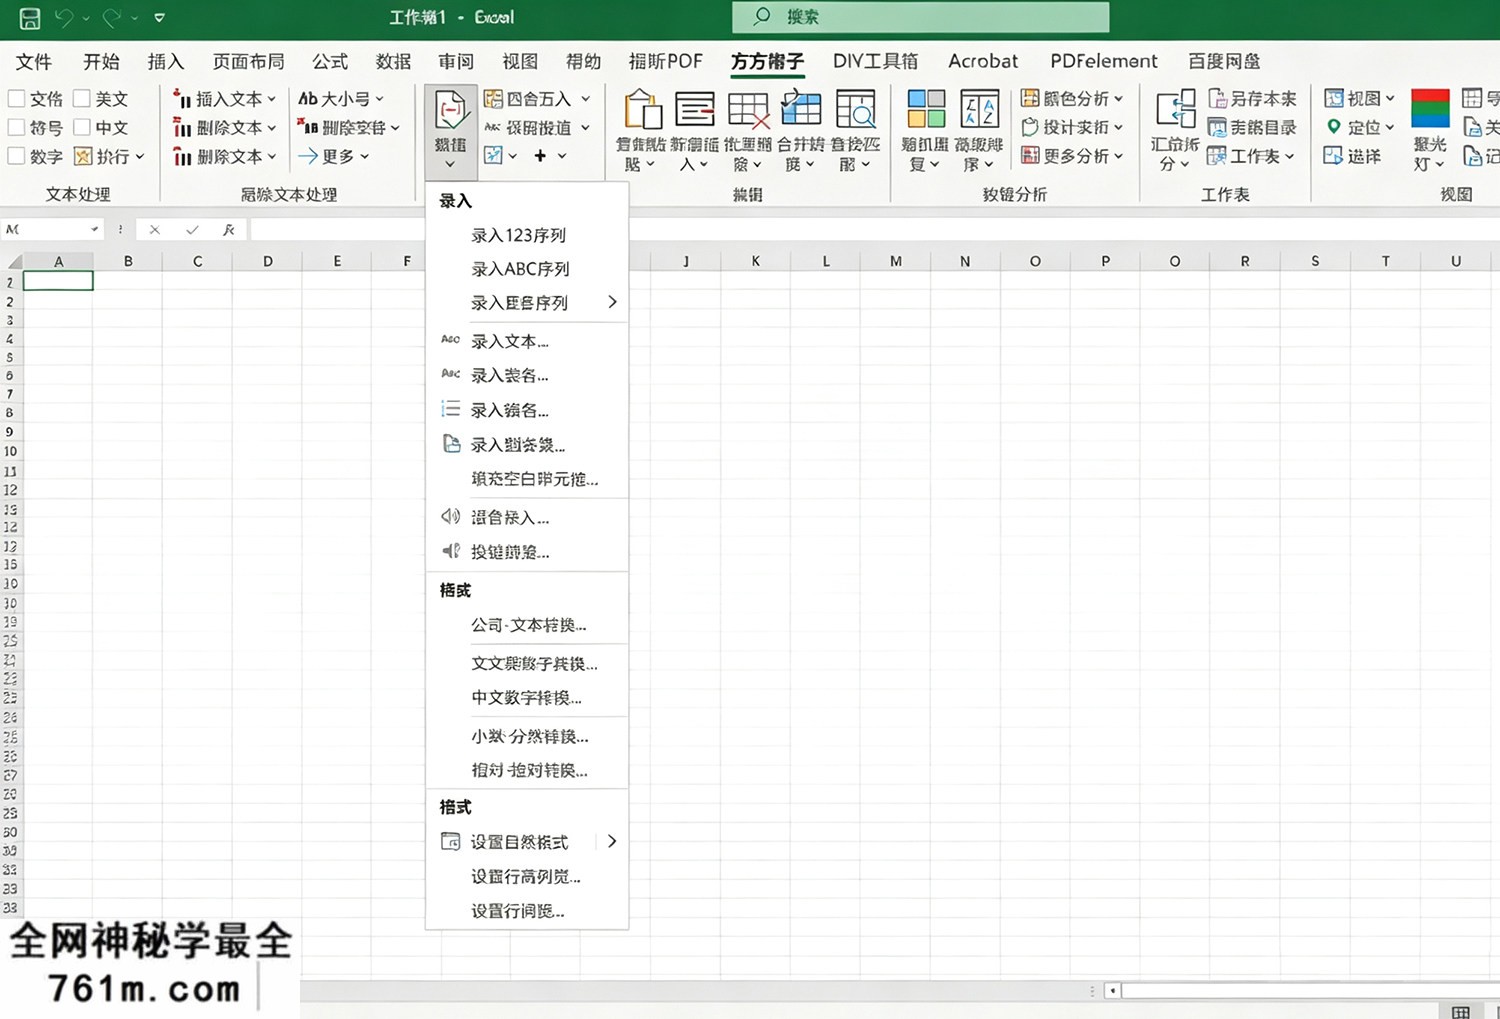Viewport: 1500px width, 1019px height.
Task: Choose 设置行高列宽... from the menu
Action: coord(527,876)
